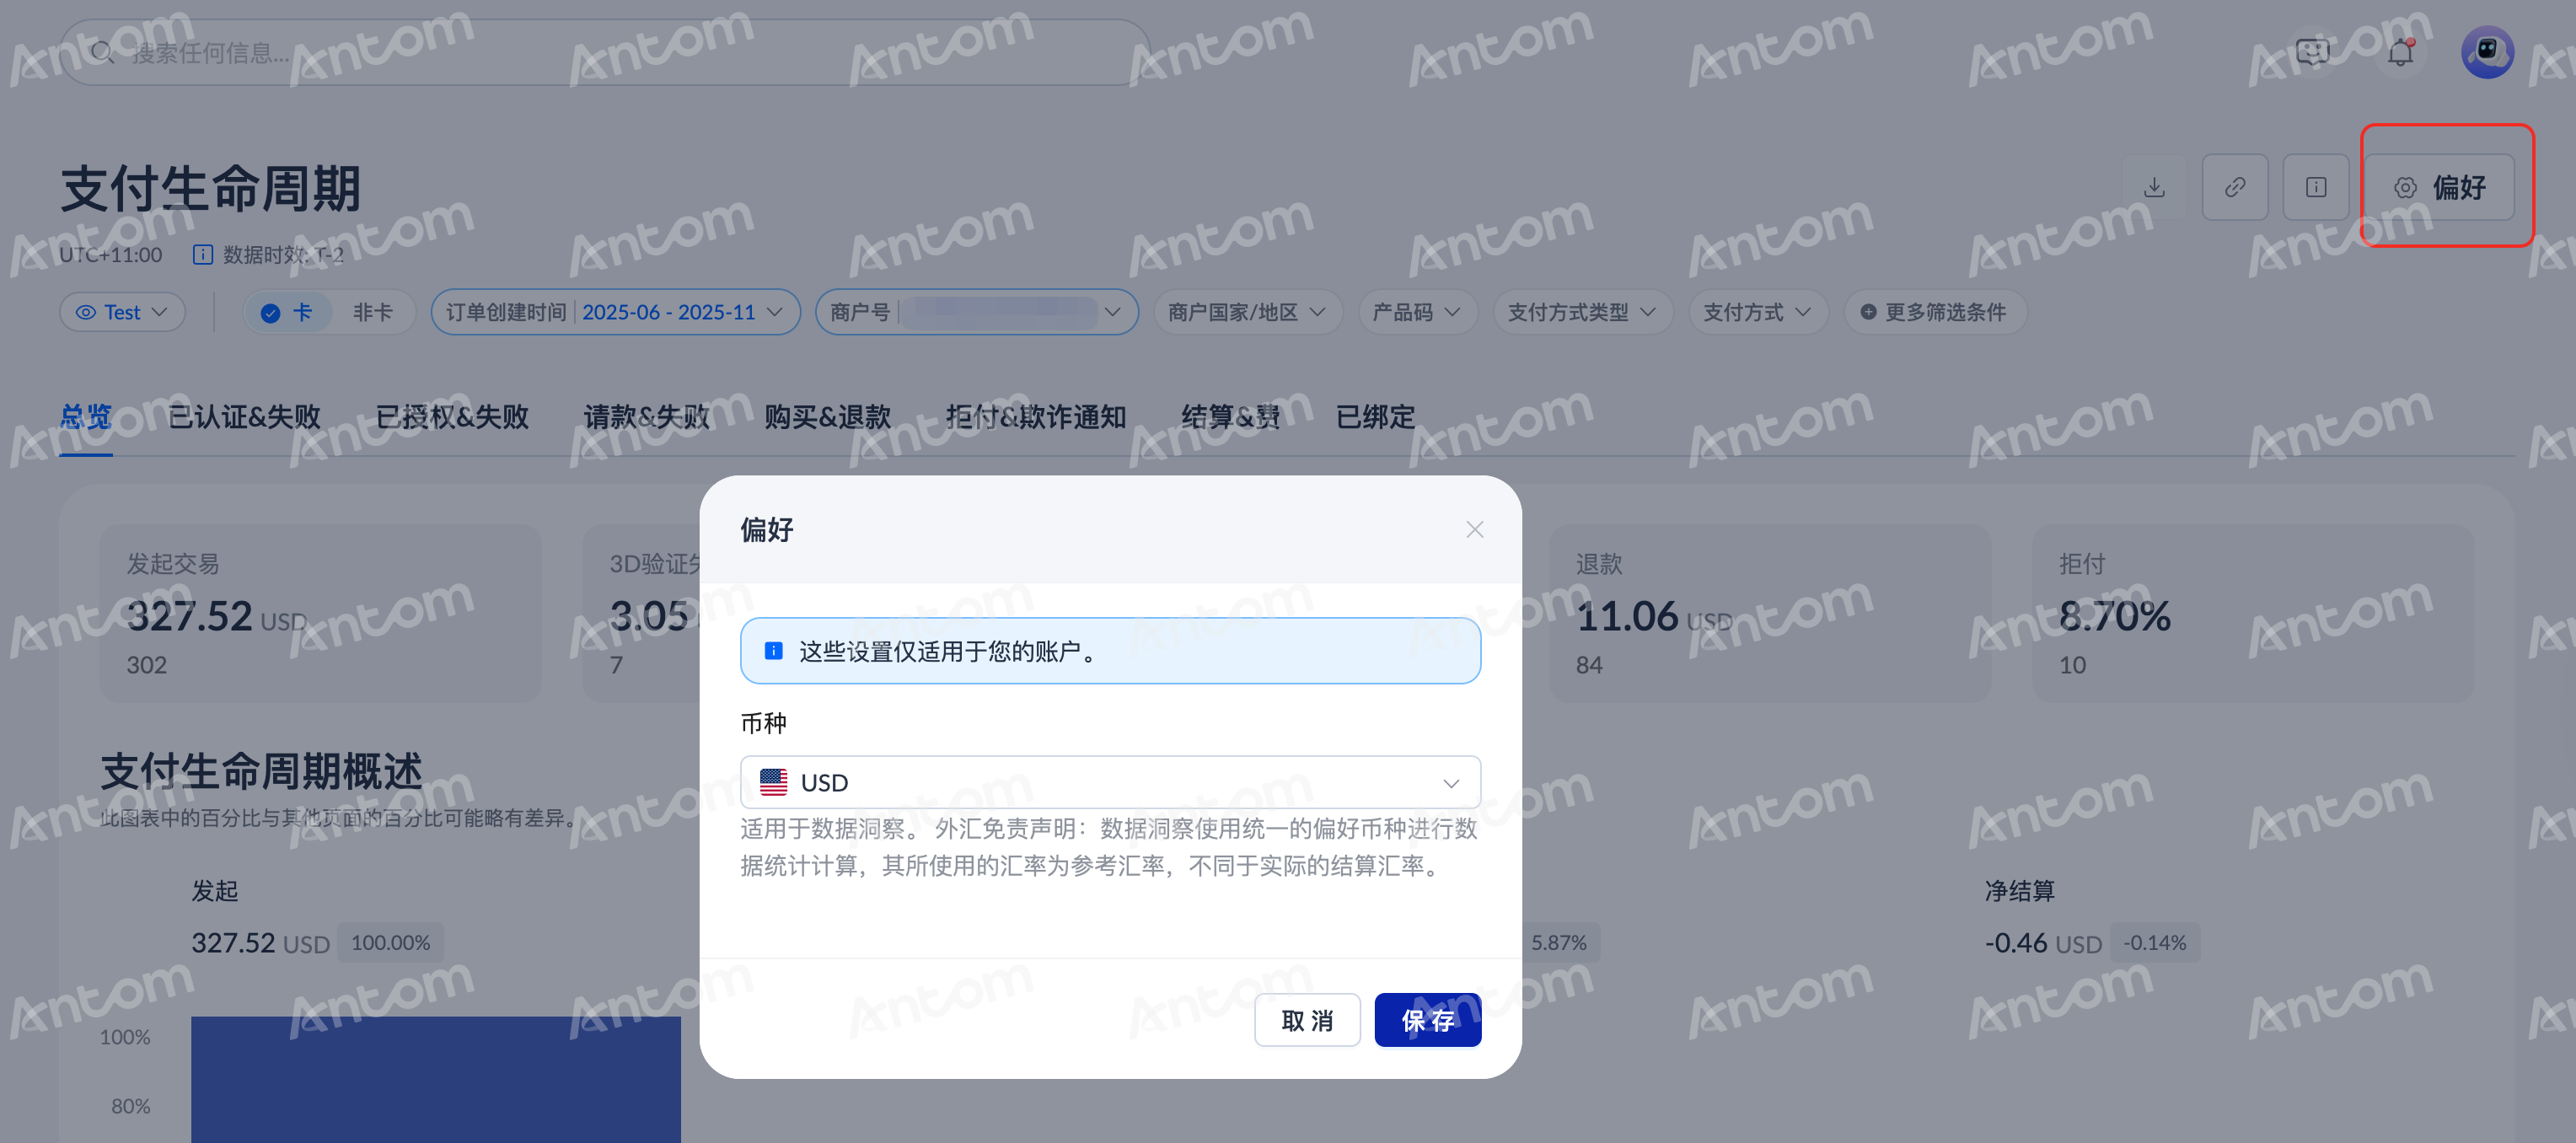Open the 支付方式类型 filter
Image resolution: width=2576 pixels, height=1143 pixels.
pyautogui.click(x=1582, y=312)
